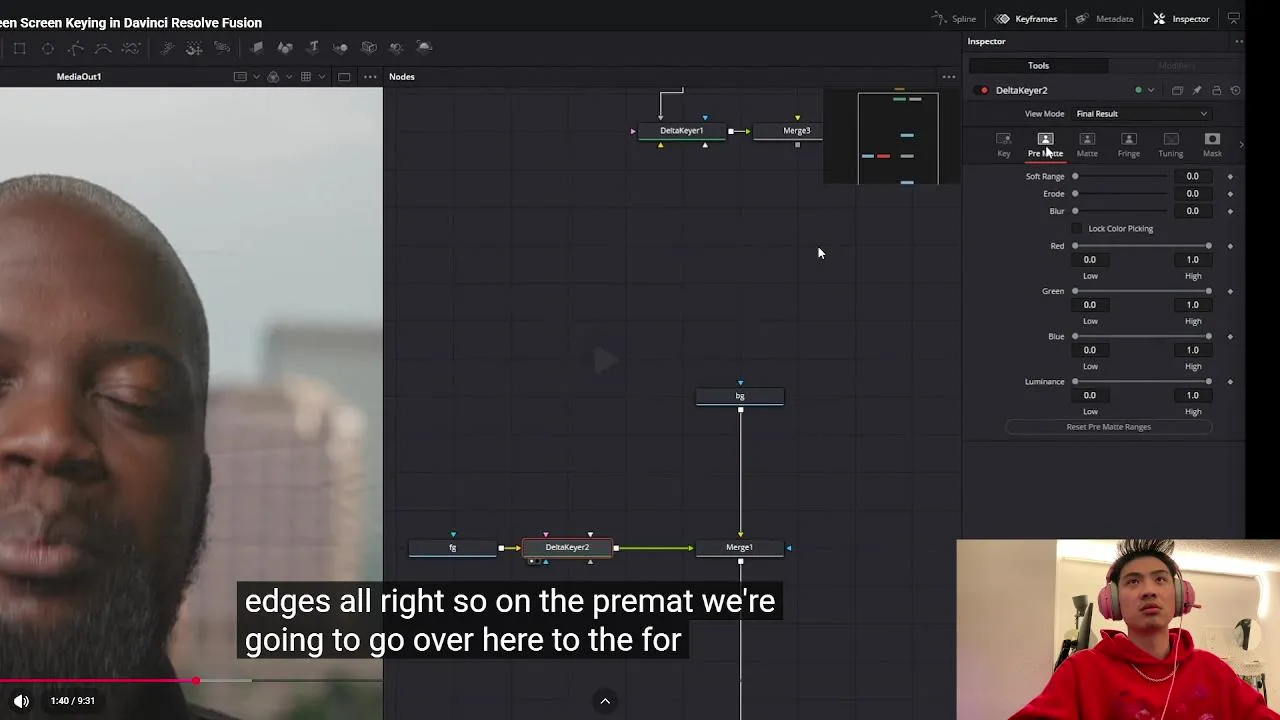Switch to the Fringe tab
This screenshot has width=1280, height=720.
1129,146
